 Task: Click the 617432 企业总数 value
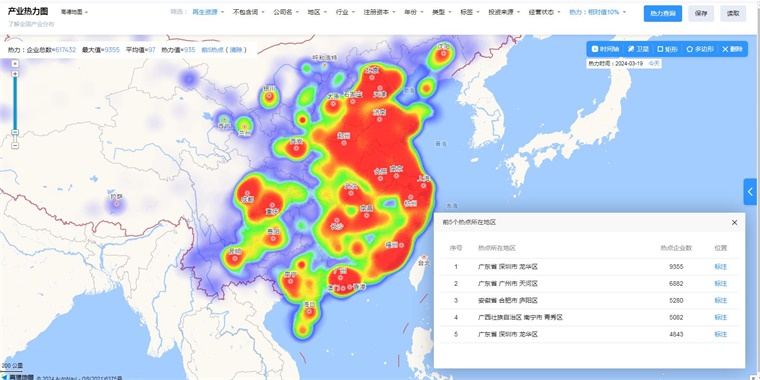tap(65, 49)
